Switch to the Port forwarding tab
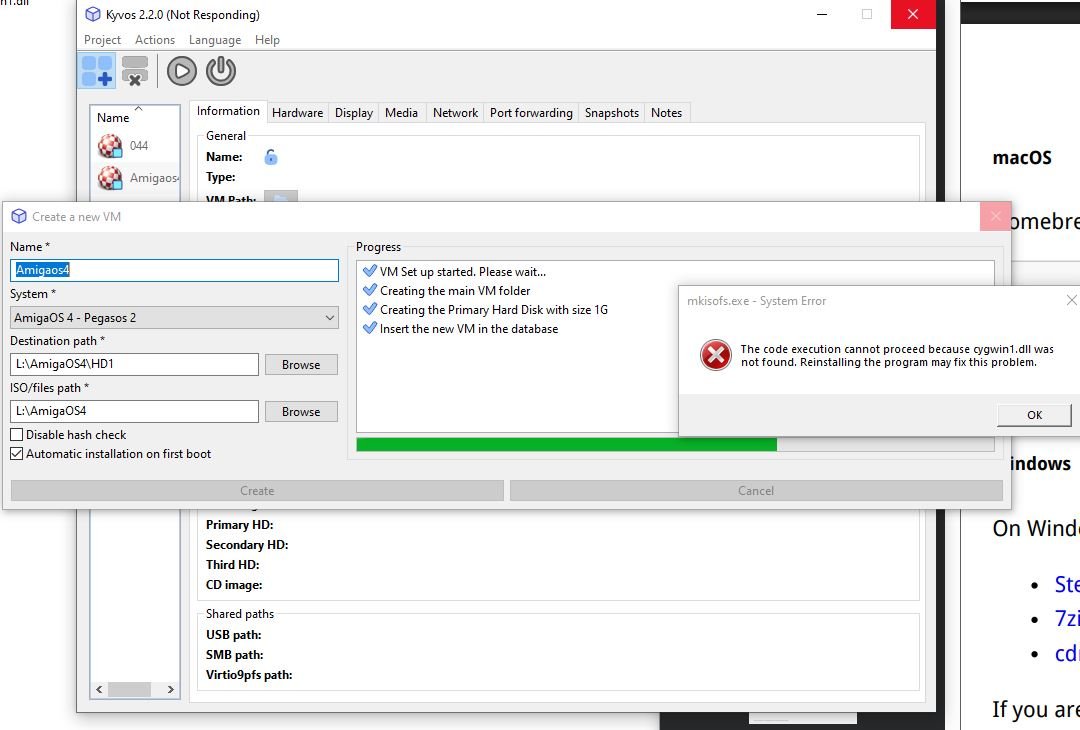This screenshot has width=1080, height=730. 531,113
